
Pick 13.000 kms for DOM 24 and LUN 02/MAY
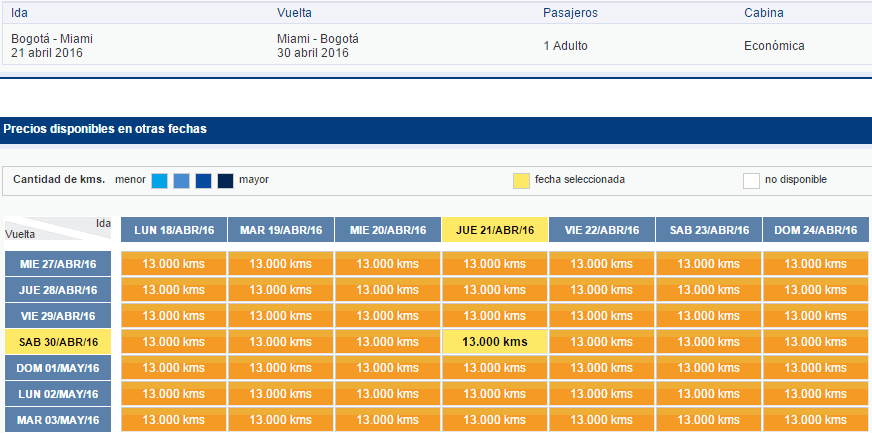[x=816, y=394]
